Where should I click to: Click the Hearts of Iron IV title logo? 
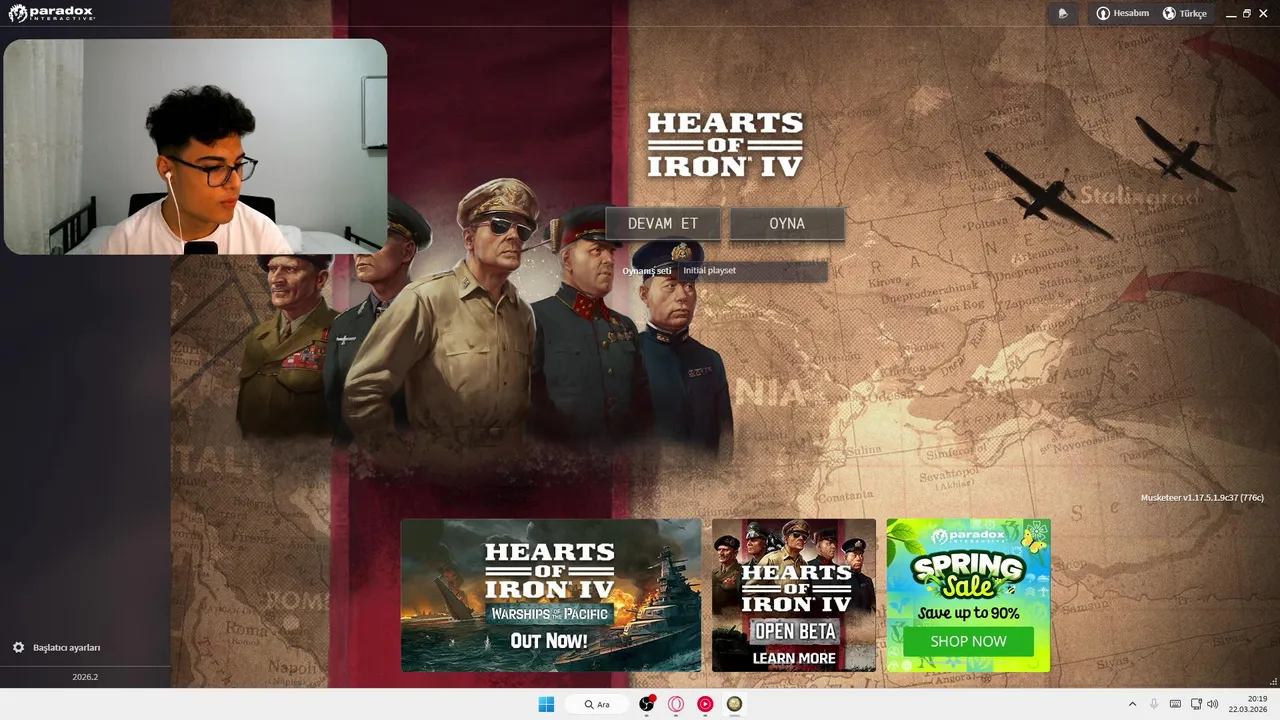tap(725, 145)
